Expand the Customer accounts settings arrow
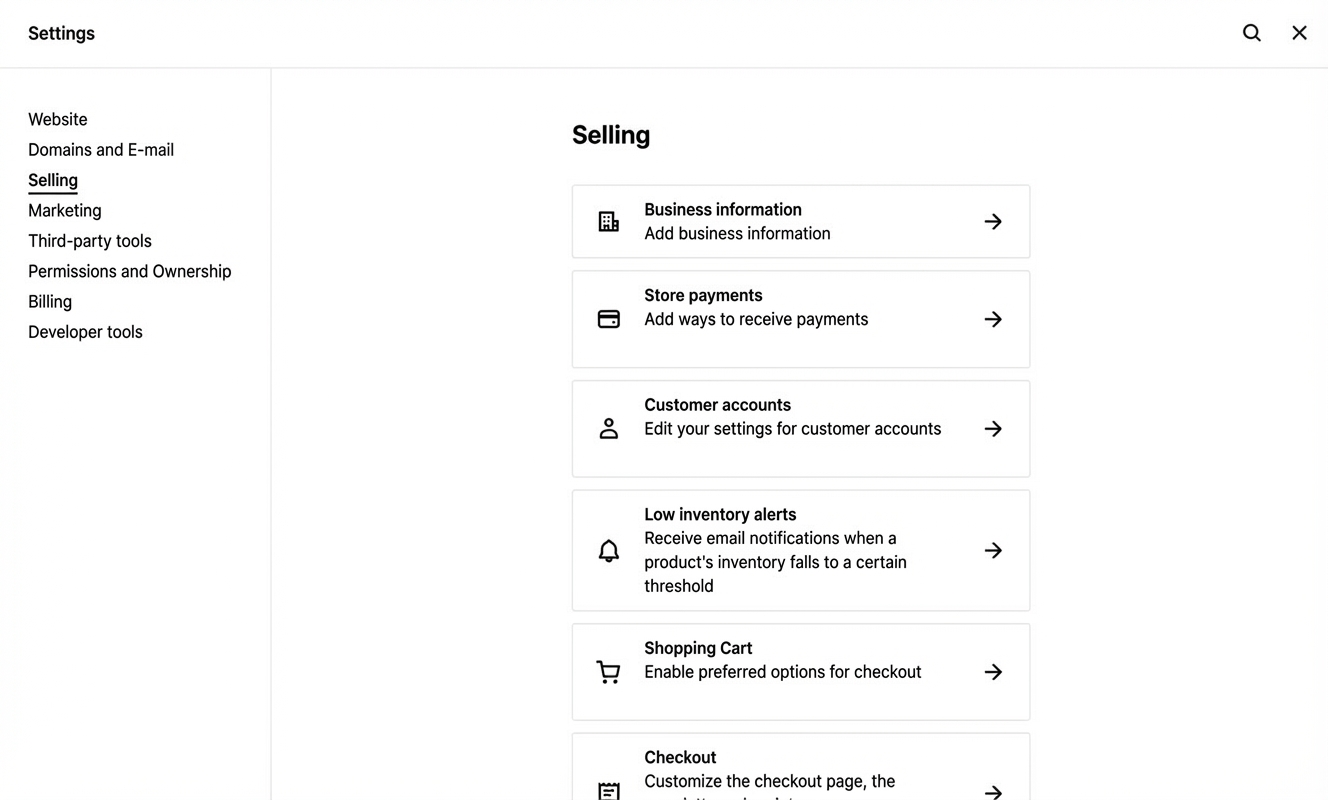Image resolution: width=1328 pixels, height=800 pixels. tap(993, 428)
